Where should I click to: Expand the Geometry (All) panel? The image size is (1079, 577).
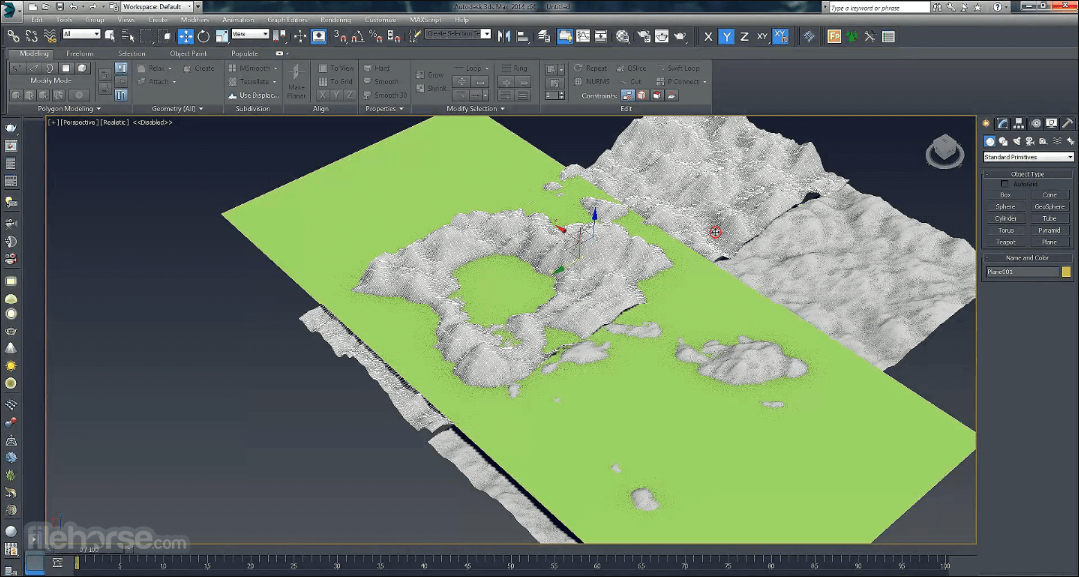coord(177,109)
